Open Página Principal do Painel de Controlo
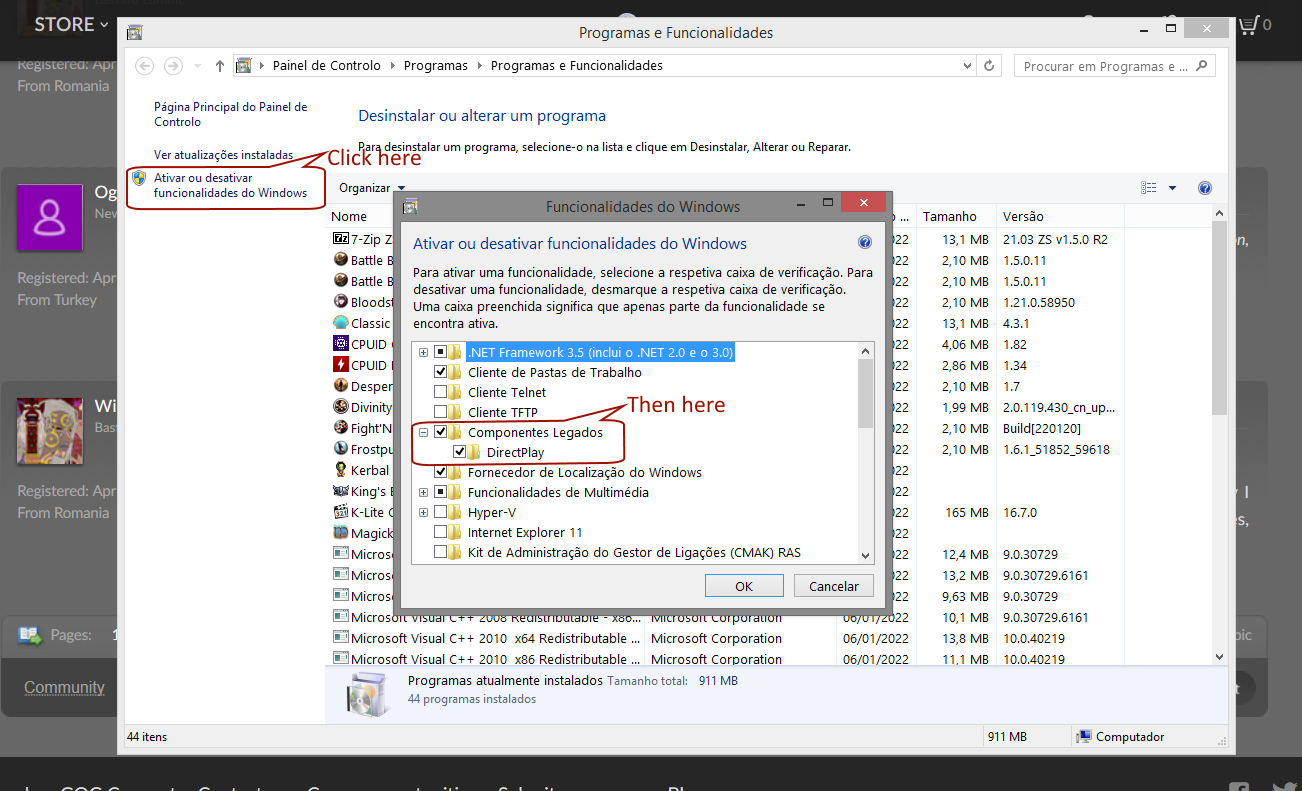 click(x=231, y=114)
